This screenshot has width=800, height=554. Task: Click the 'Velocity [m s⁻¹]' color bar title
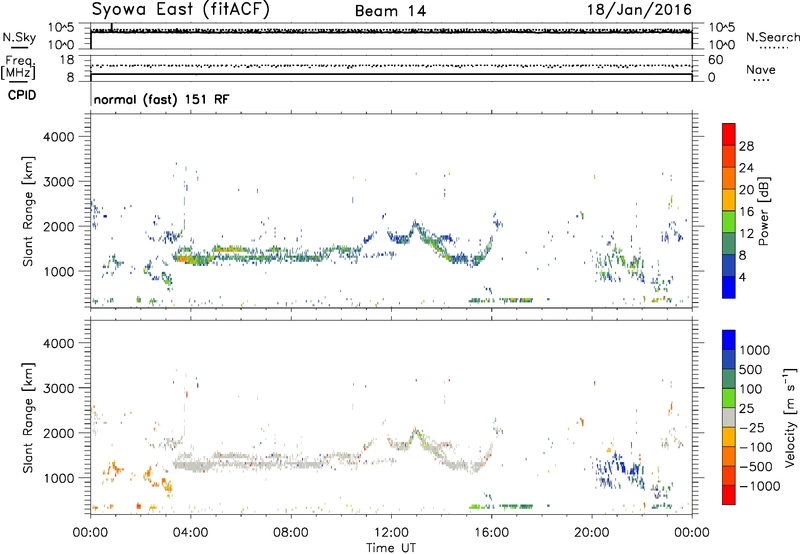pyautogui.click(x=790, y=417)
